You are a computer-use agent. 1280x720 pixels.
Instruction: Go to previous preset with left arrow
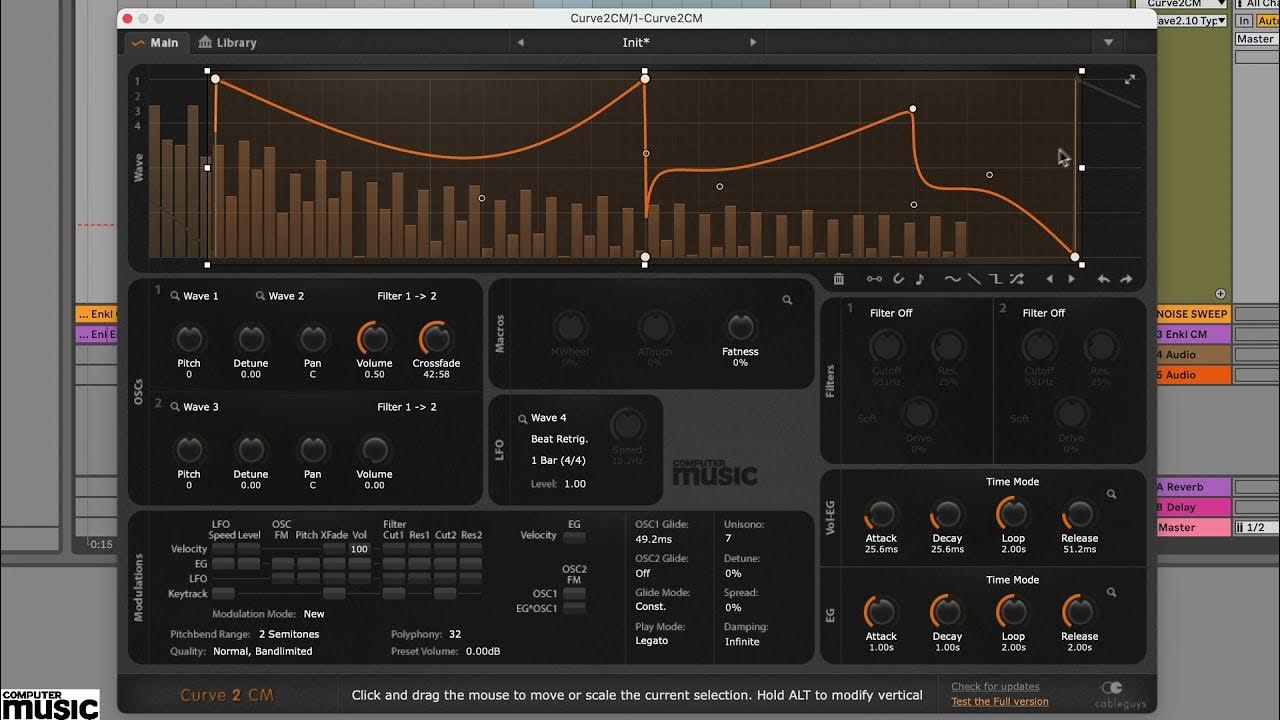tap(520, 43)
